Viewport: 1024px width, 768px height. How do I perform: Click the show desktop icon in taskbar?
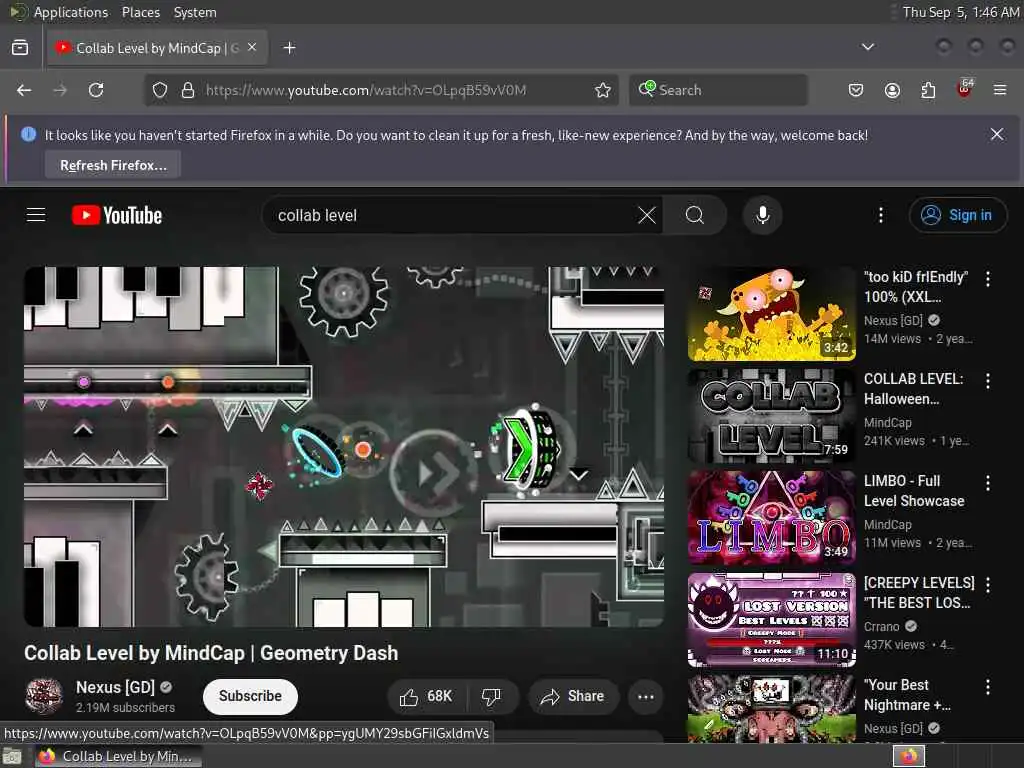(12, 756)
